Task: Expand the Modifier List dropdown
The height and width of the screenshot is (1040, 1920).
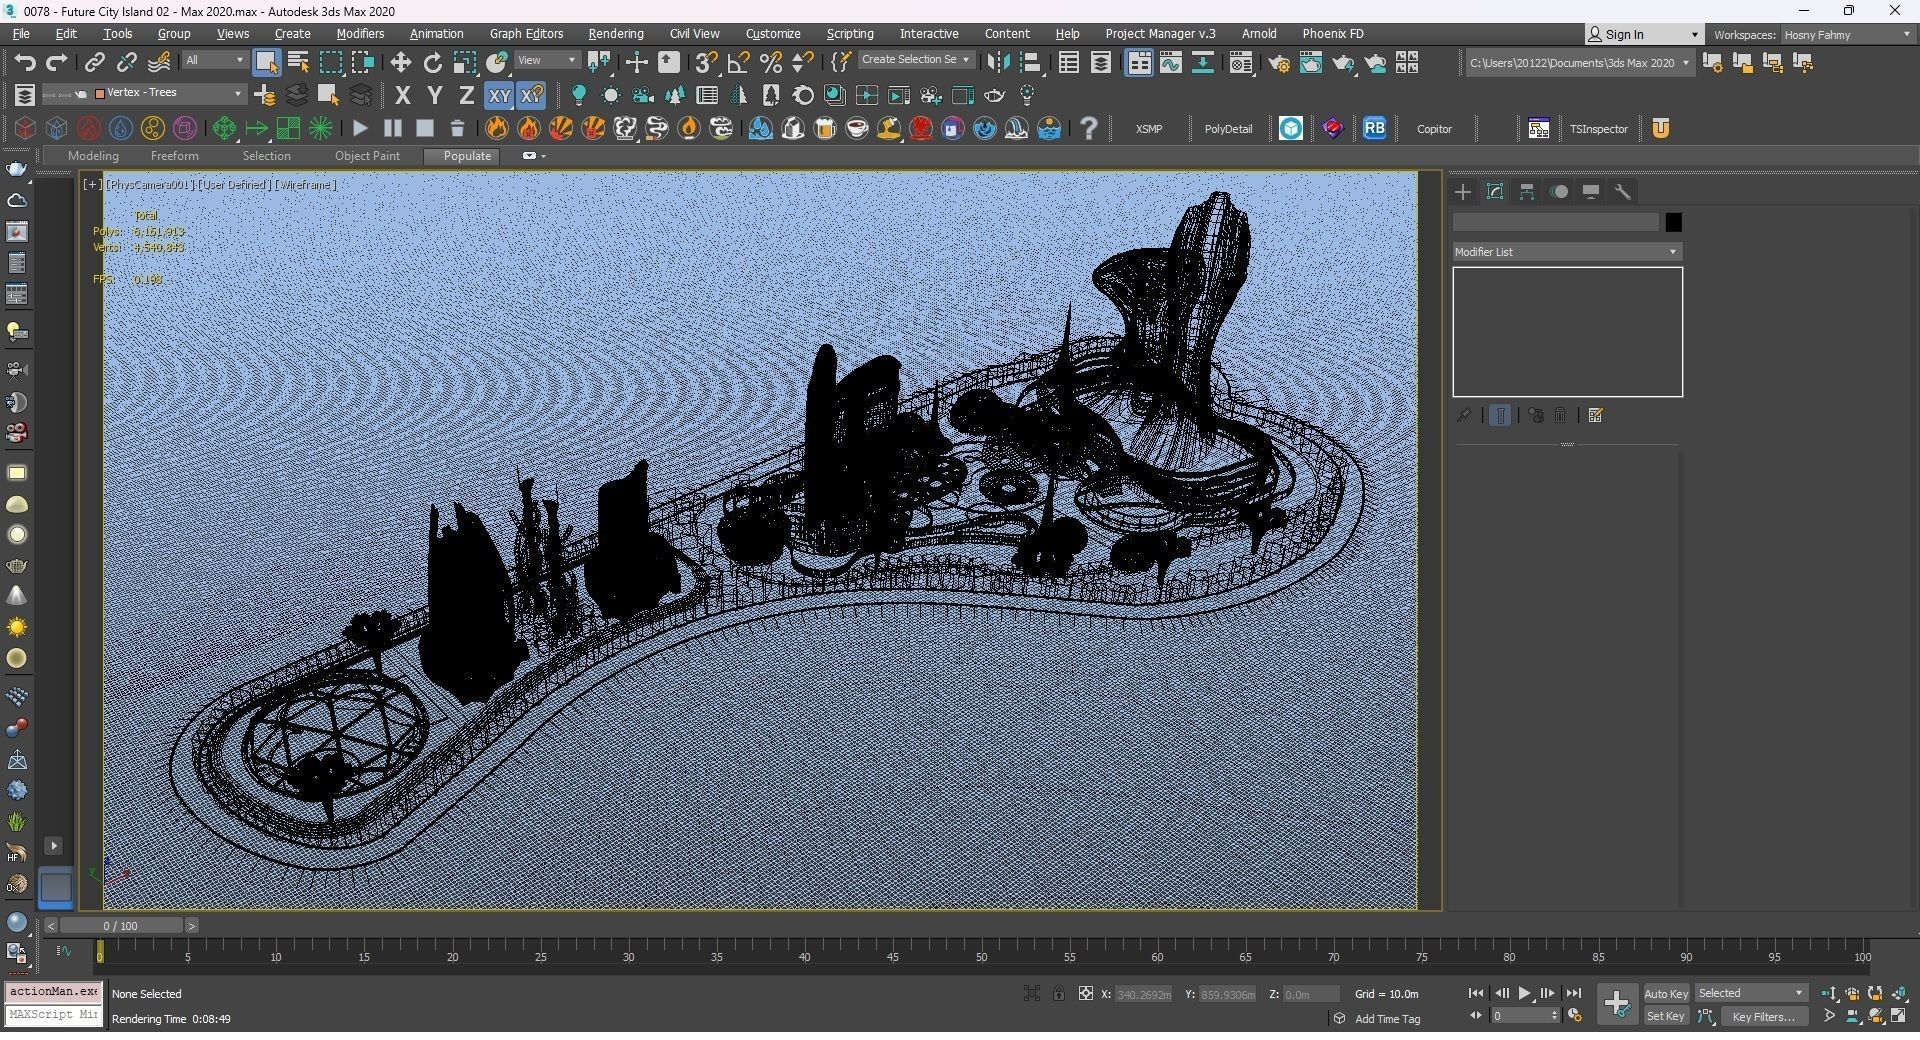Action: click(x=1567, y=252)
